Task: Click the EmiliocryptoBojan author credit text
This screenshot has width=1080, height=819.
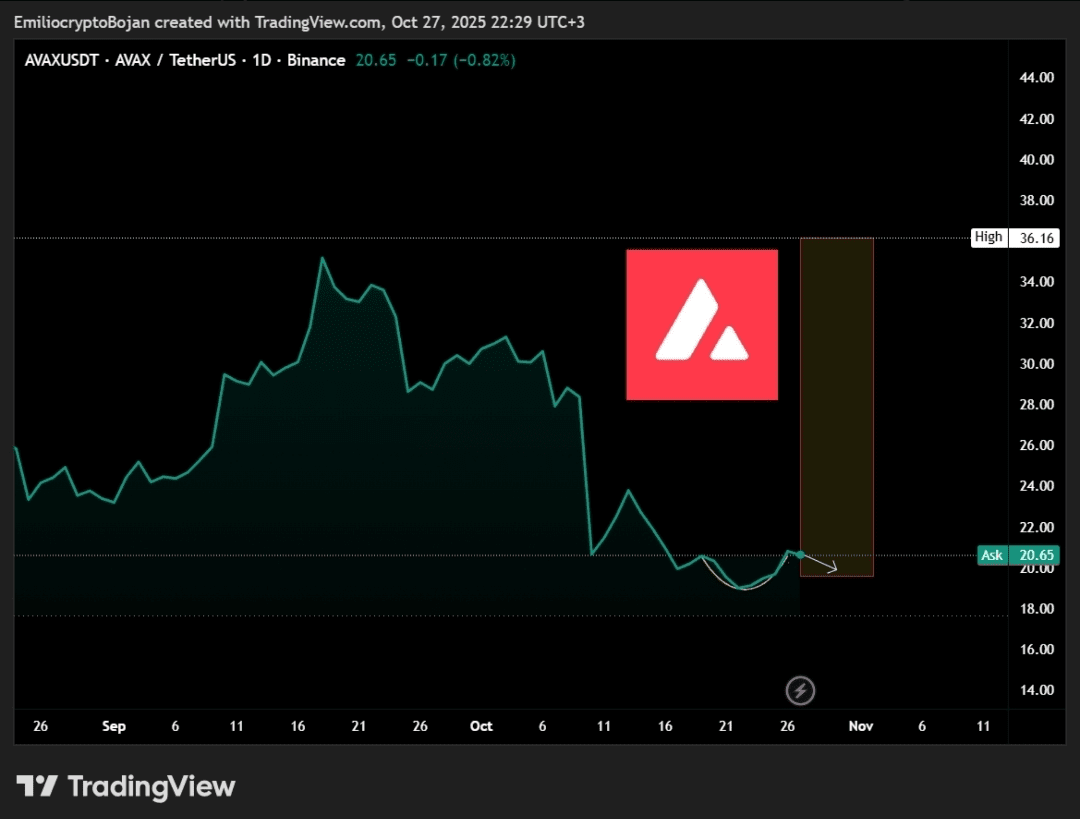Action: [x=81, y=22]
